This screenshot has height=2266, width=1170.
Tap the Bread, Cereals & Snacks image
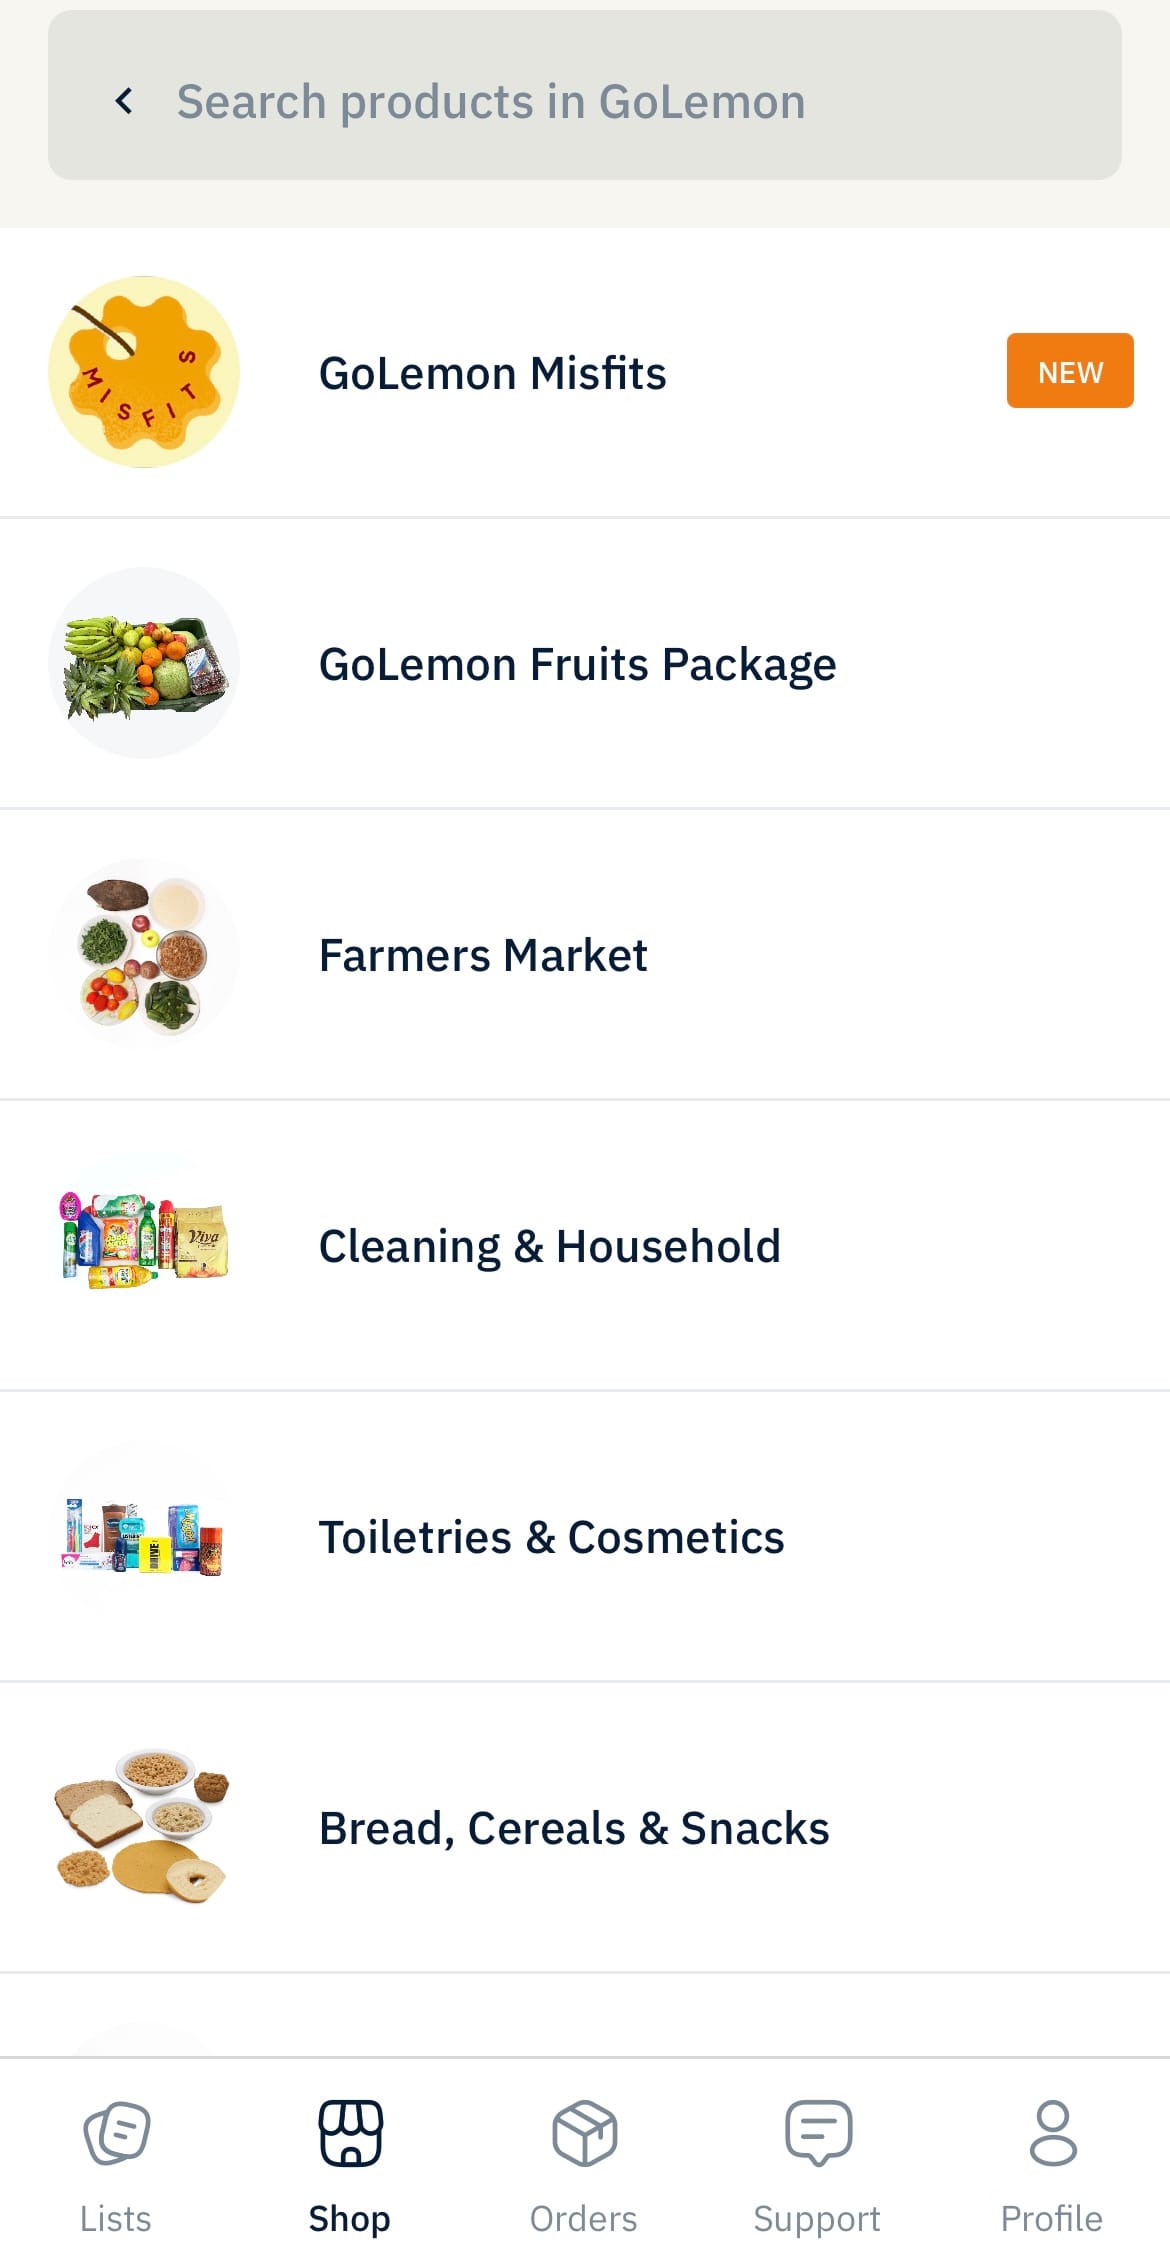142,1827
